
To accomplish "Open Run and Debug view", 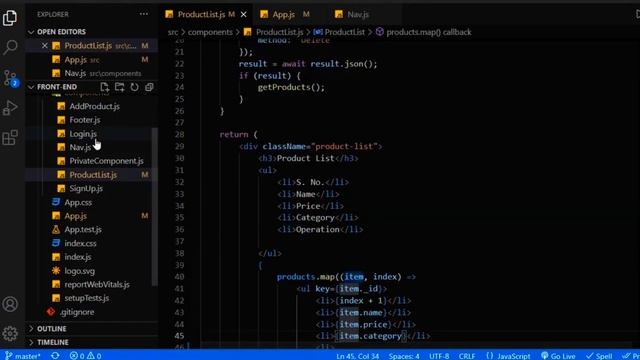I will (10, 108).
